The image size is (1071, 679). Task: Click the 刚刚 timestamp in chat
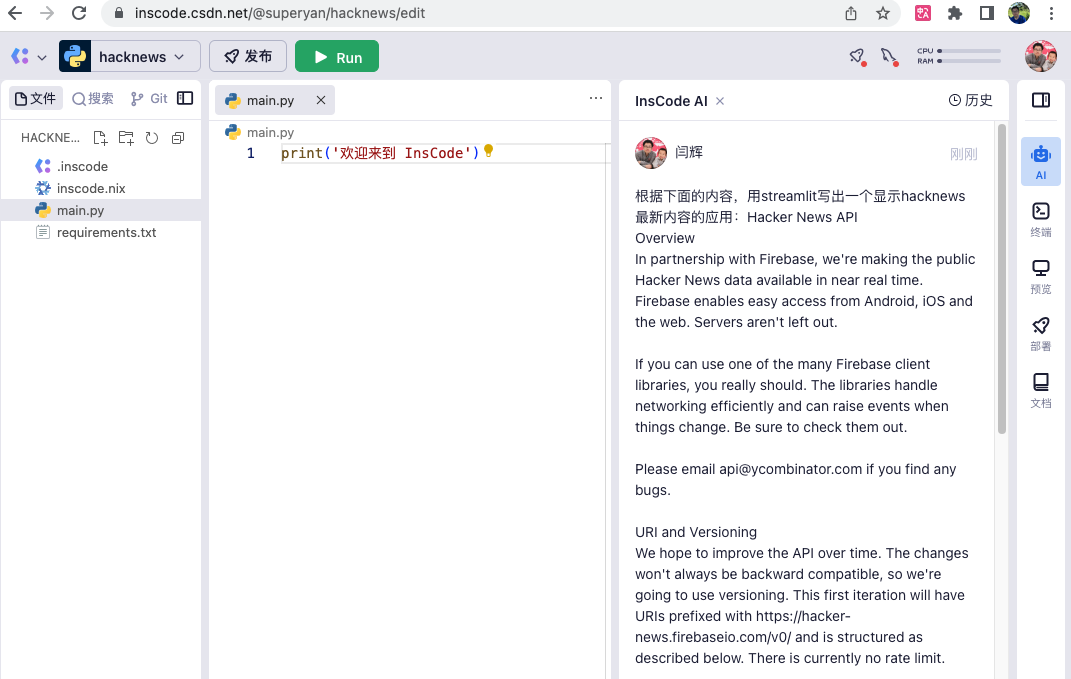963,154
